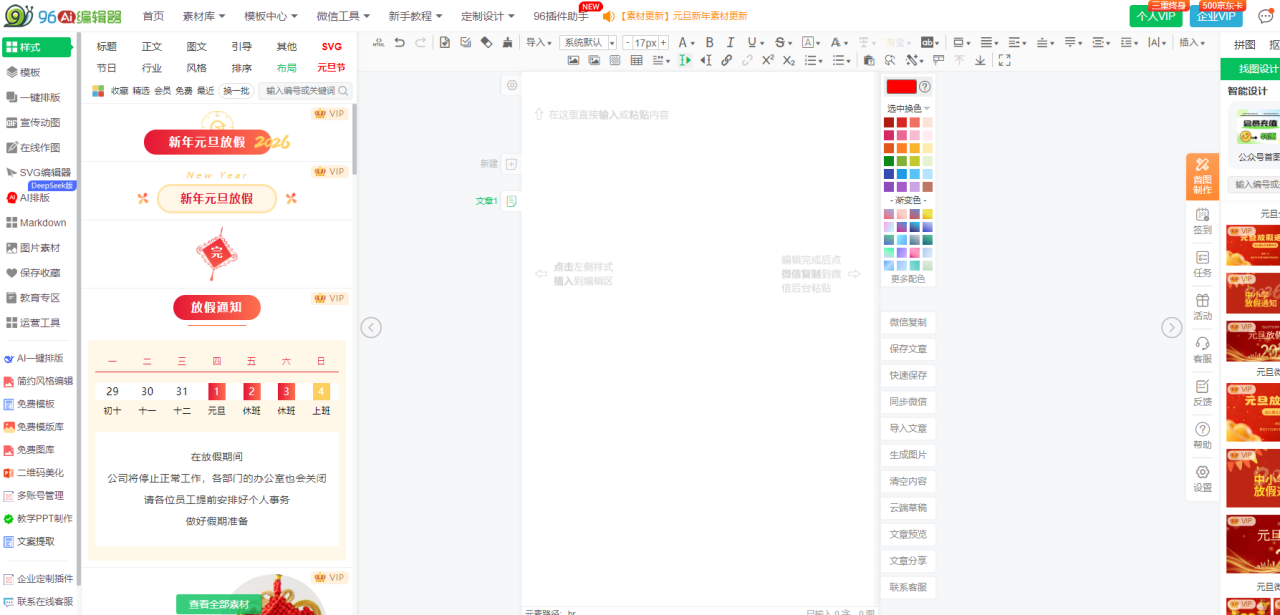Click the bold B formatting icon
This screenshot has width=1280, height=615.
point(710,42)
